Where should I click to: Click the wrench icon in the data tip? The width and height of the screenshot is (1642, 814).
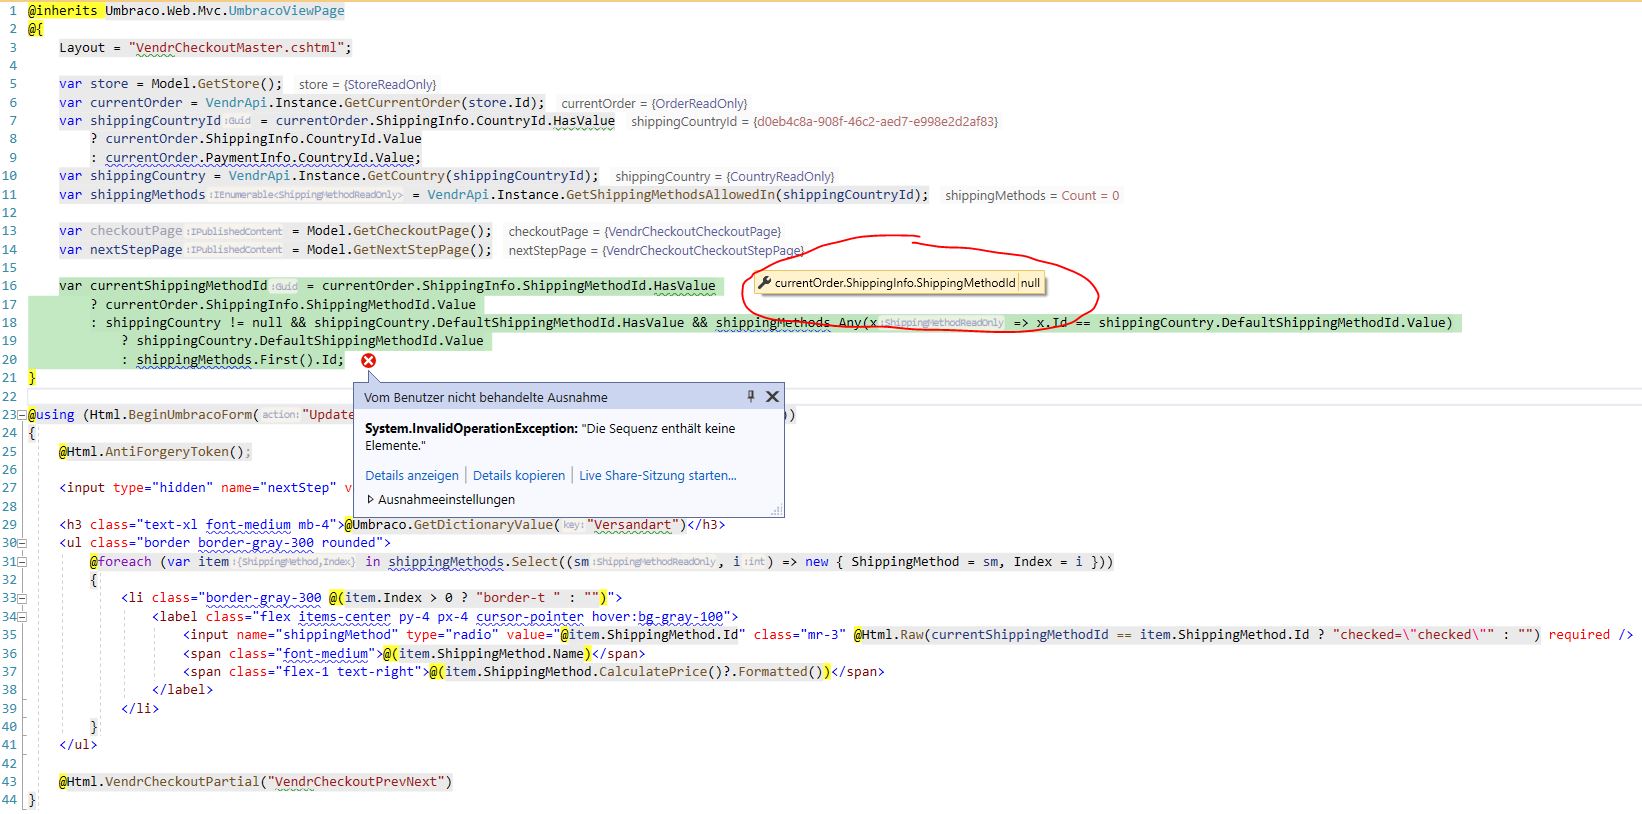pos(764,283)
